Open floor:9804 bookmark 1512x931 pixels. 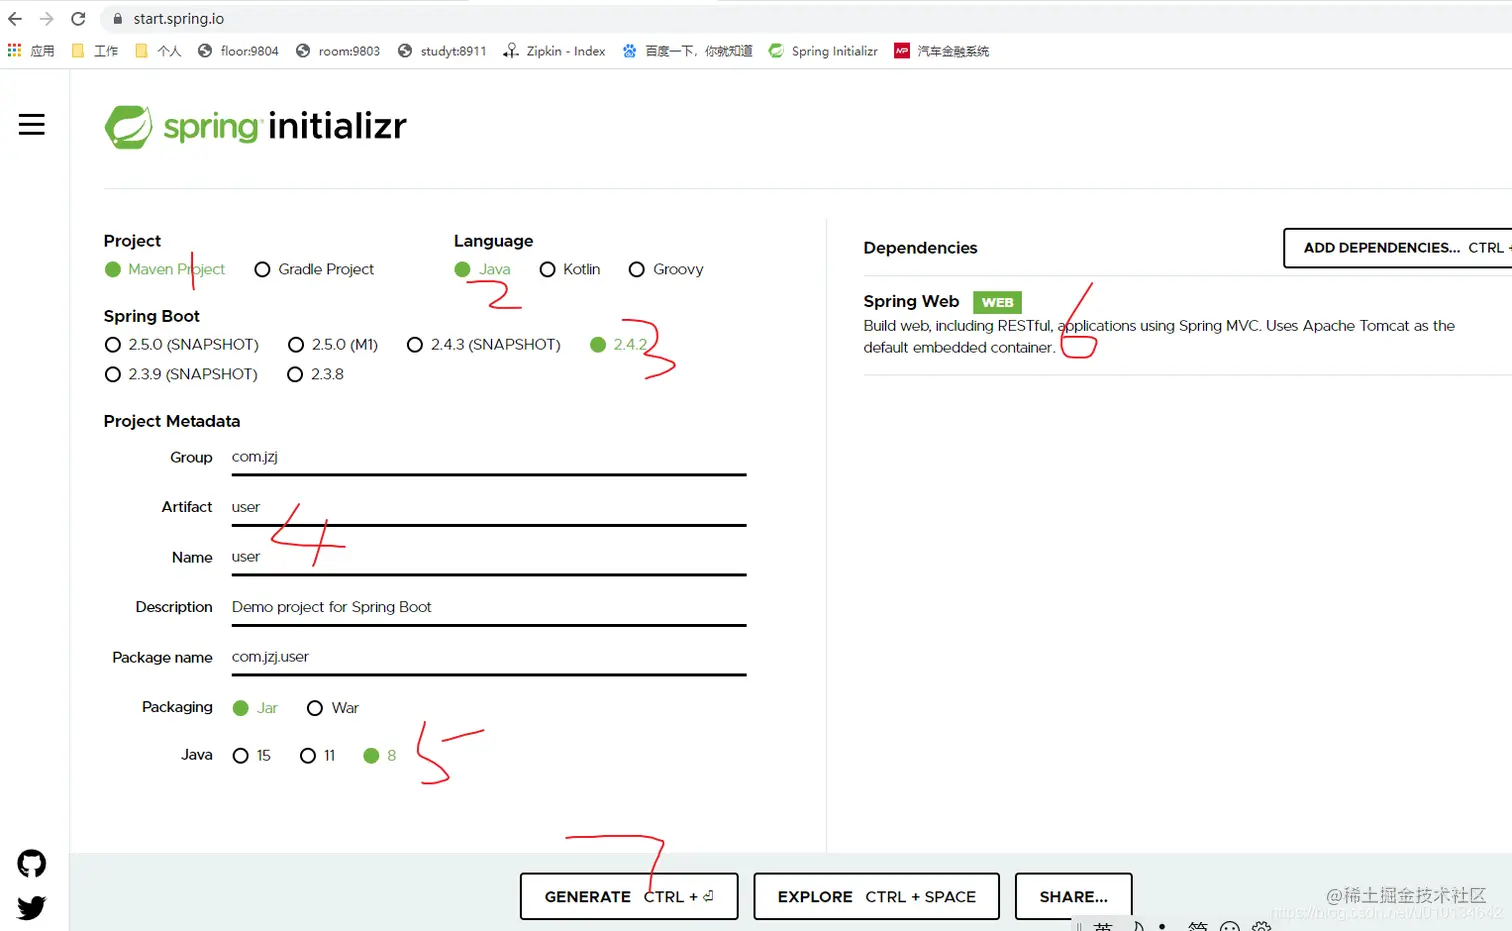coord(238,51)
